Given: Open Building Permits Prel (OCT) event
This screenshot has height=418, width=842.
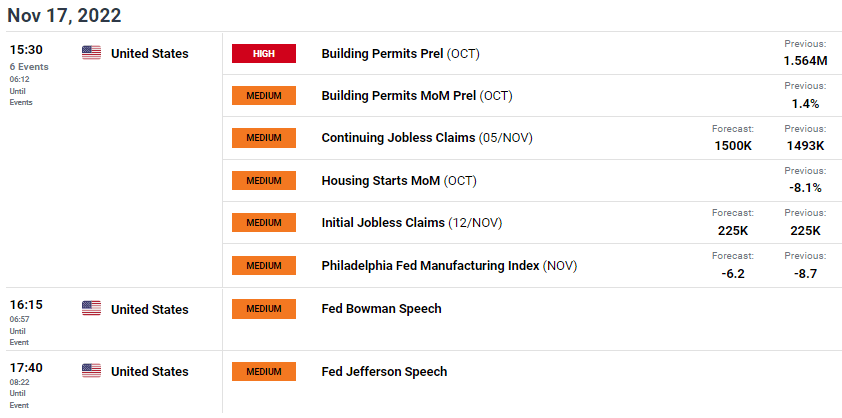Looking at the screenshot, I should [x=400, y=54].
